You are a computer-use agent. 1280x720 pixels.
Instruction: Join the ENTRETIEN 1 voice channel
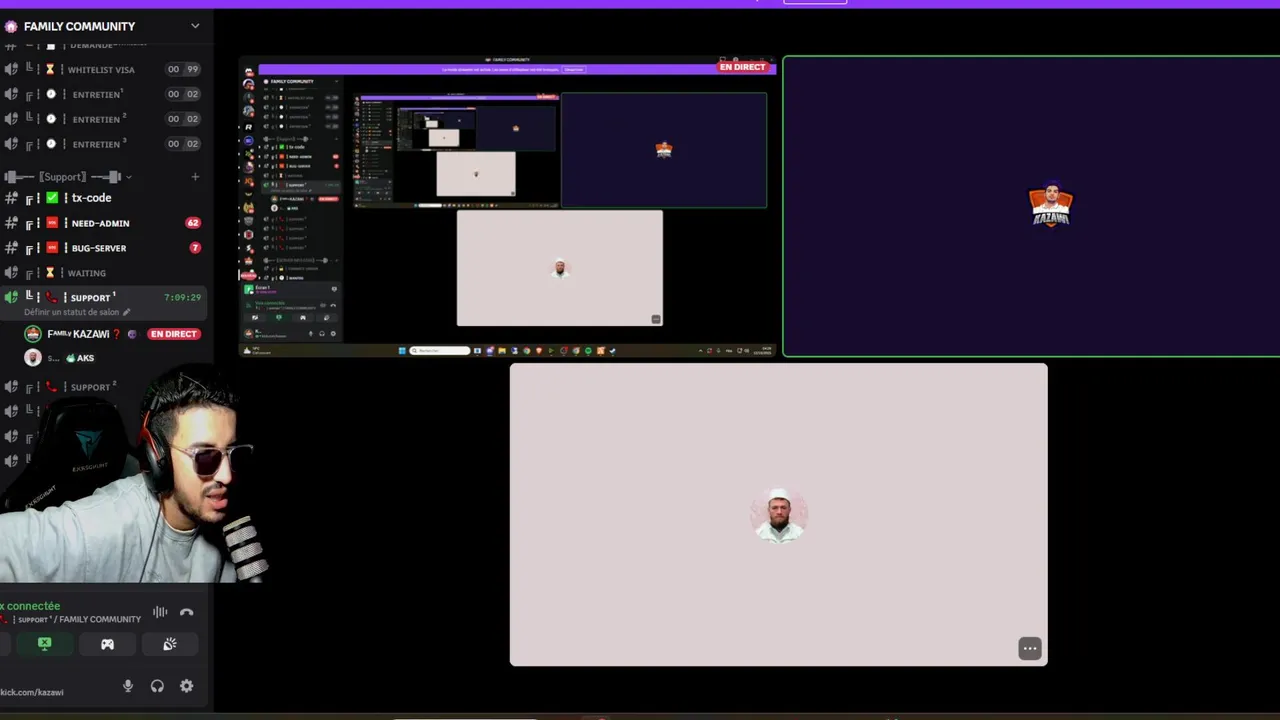104,94
